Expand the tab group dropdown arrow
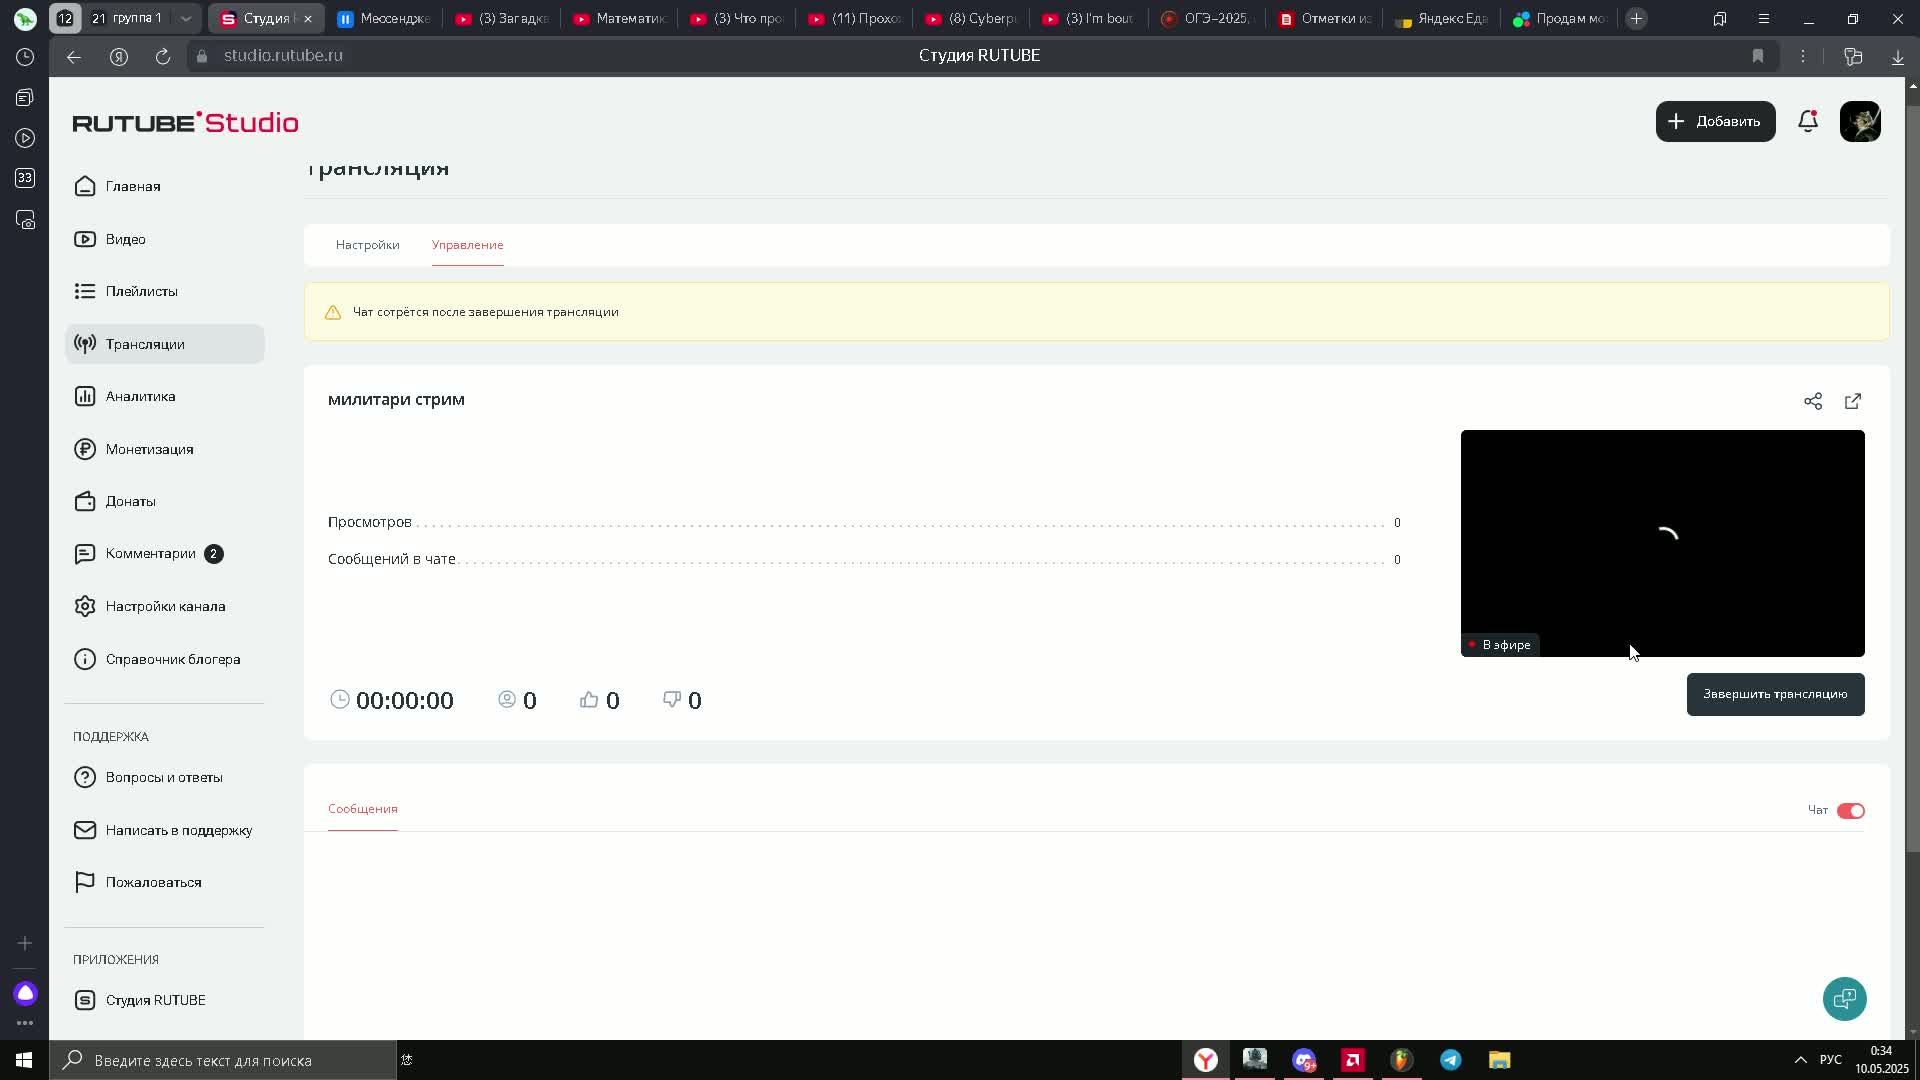The width and height of the screenshot is (1920, 1080). [185, 19]
